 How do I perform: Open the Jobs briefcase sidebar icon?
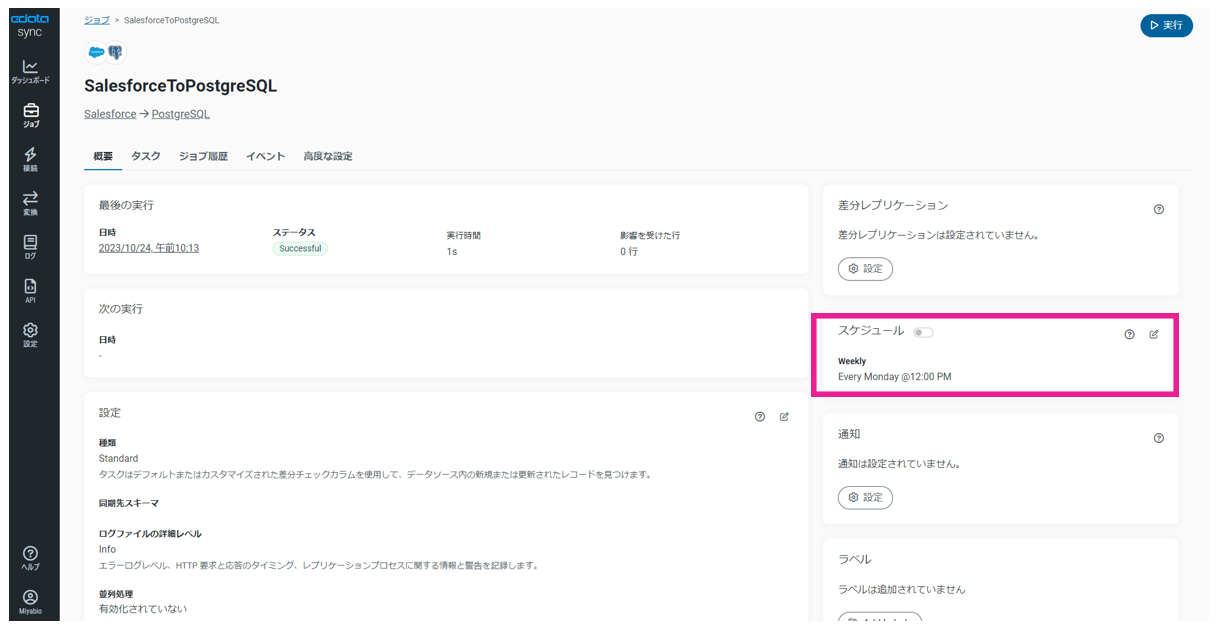click(30, 115)
